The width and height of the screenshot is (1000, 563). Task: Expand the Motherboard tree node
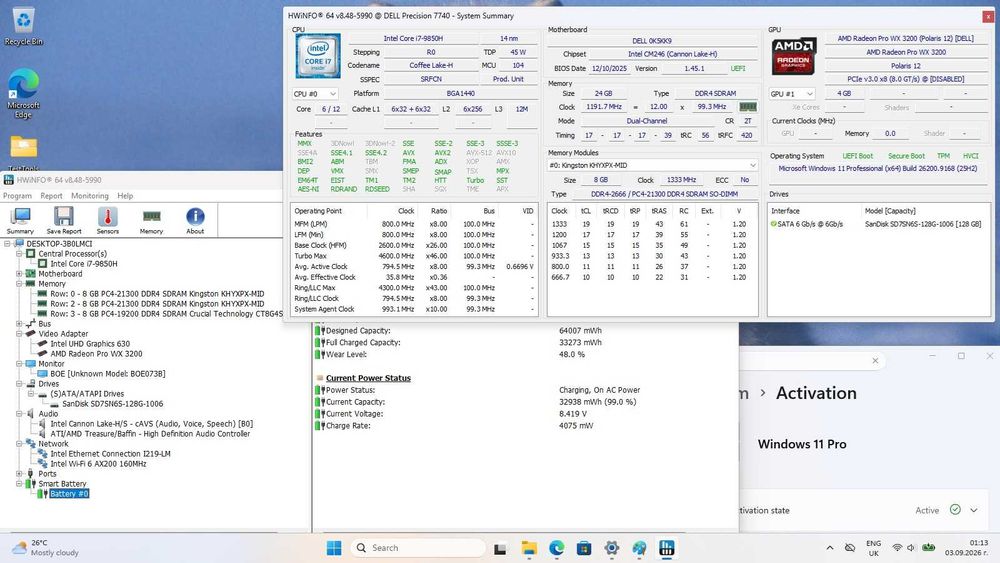[x=20, y=274]
